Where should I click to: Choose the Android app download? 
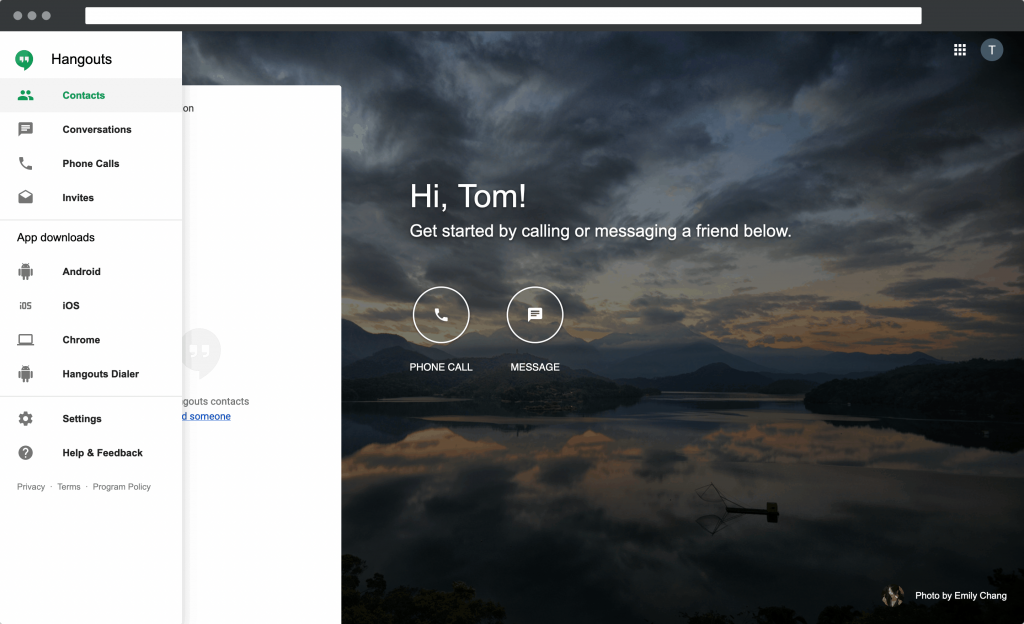click(x=91, y=272)
